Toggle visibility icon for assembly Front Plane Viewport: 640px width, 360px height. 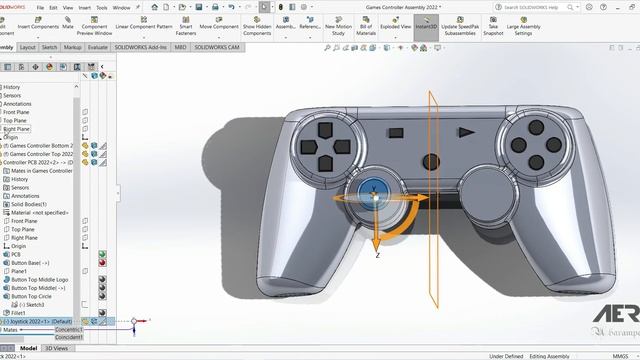(85, 112)
